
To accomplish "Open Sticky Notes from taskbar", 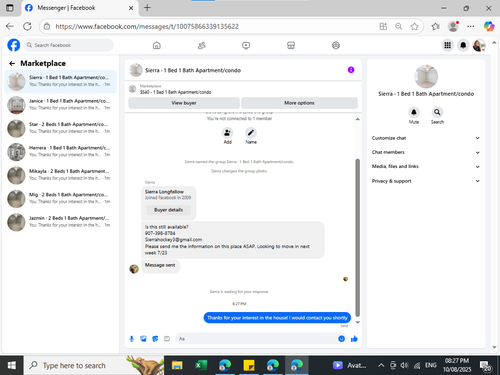I will point(249,366).
